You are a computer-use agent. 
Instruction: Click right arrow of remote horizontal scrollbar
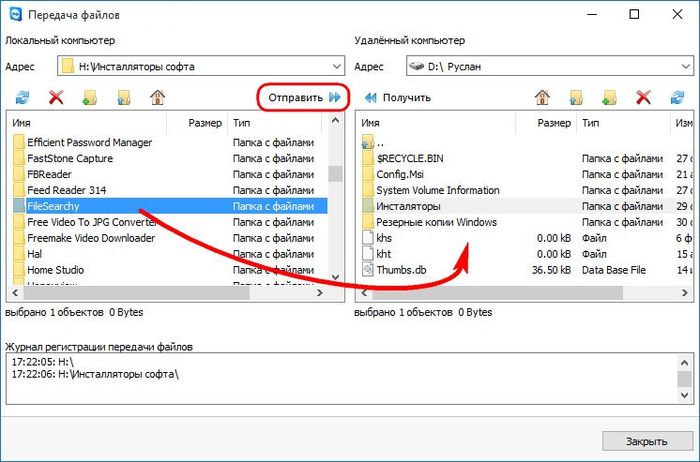click(x=684, y=293)
